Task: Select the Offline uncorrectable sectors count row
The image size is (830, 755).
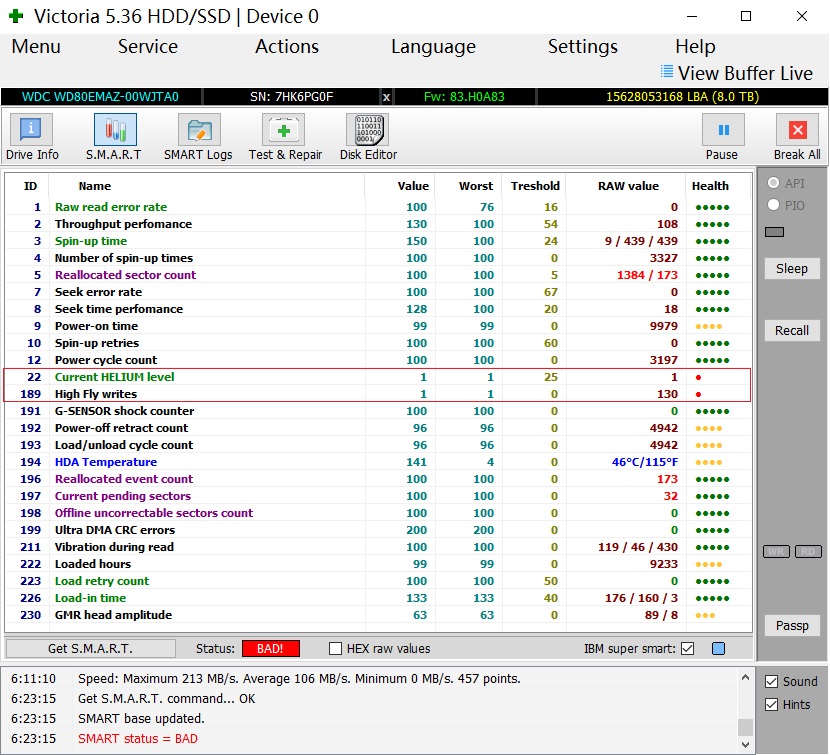Action: click(378, 513)
